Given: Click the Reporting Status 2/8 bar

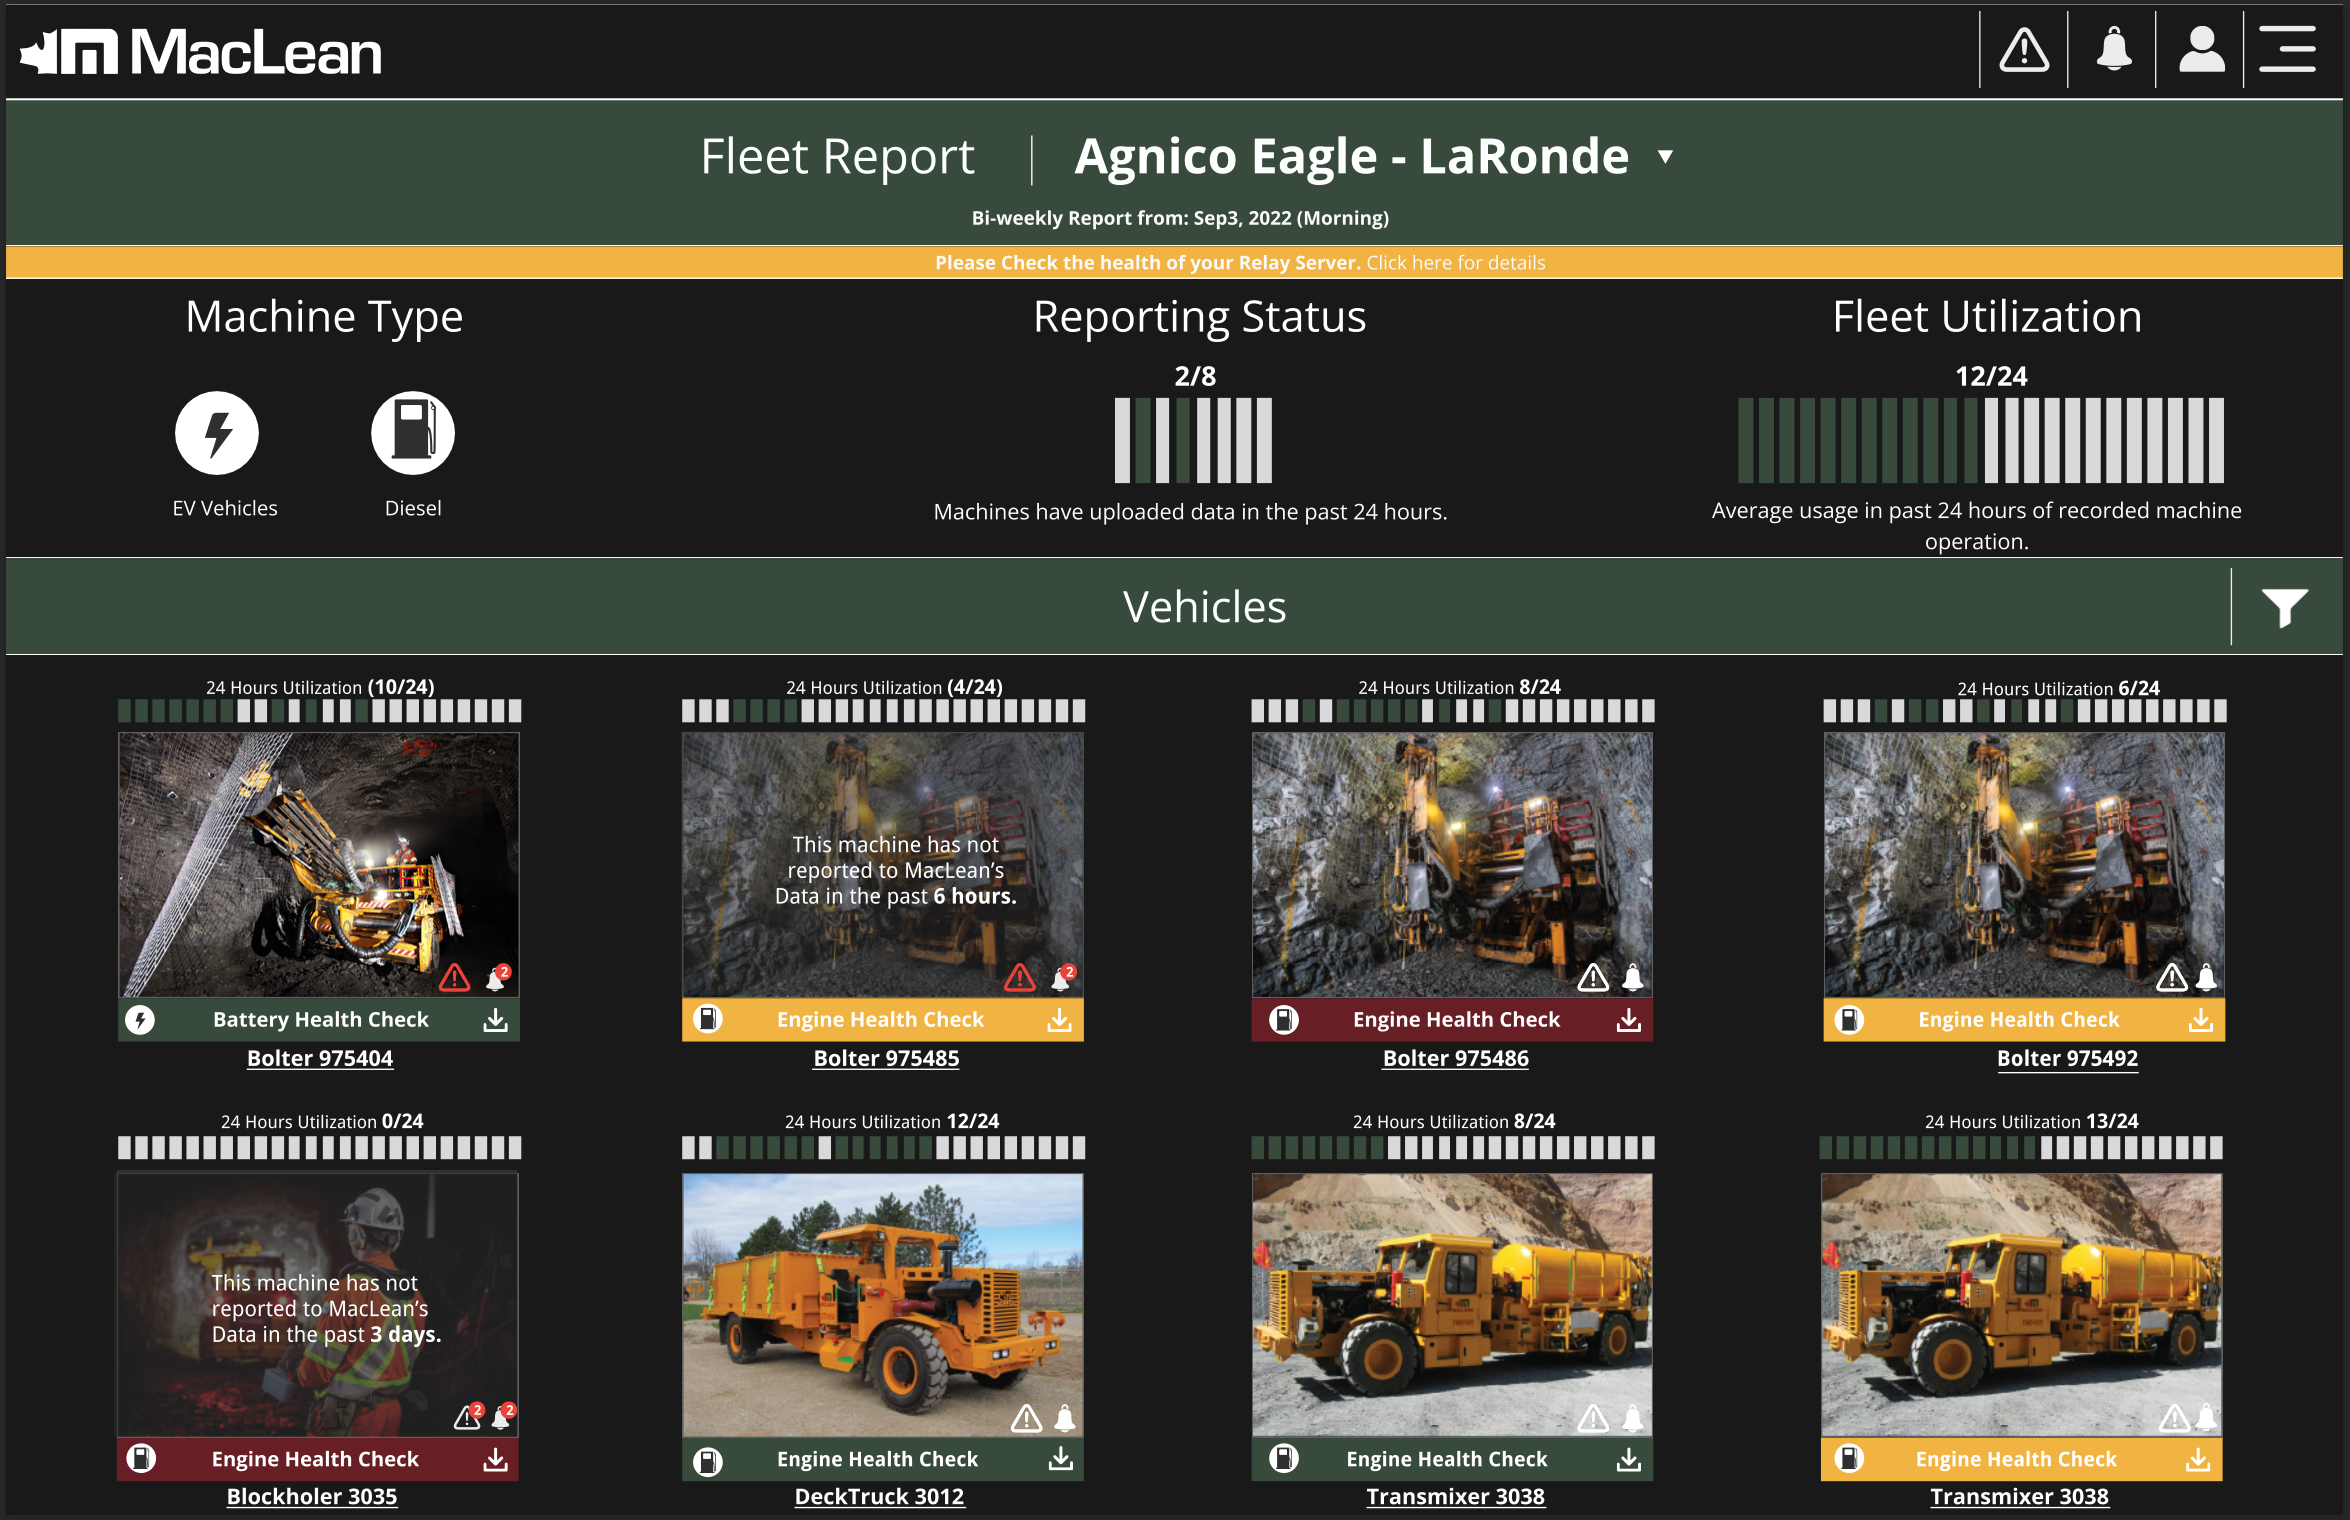Looking at the screenshot, I should click(x=1193, y=441).
